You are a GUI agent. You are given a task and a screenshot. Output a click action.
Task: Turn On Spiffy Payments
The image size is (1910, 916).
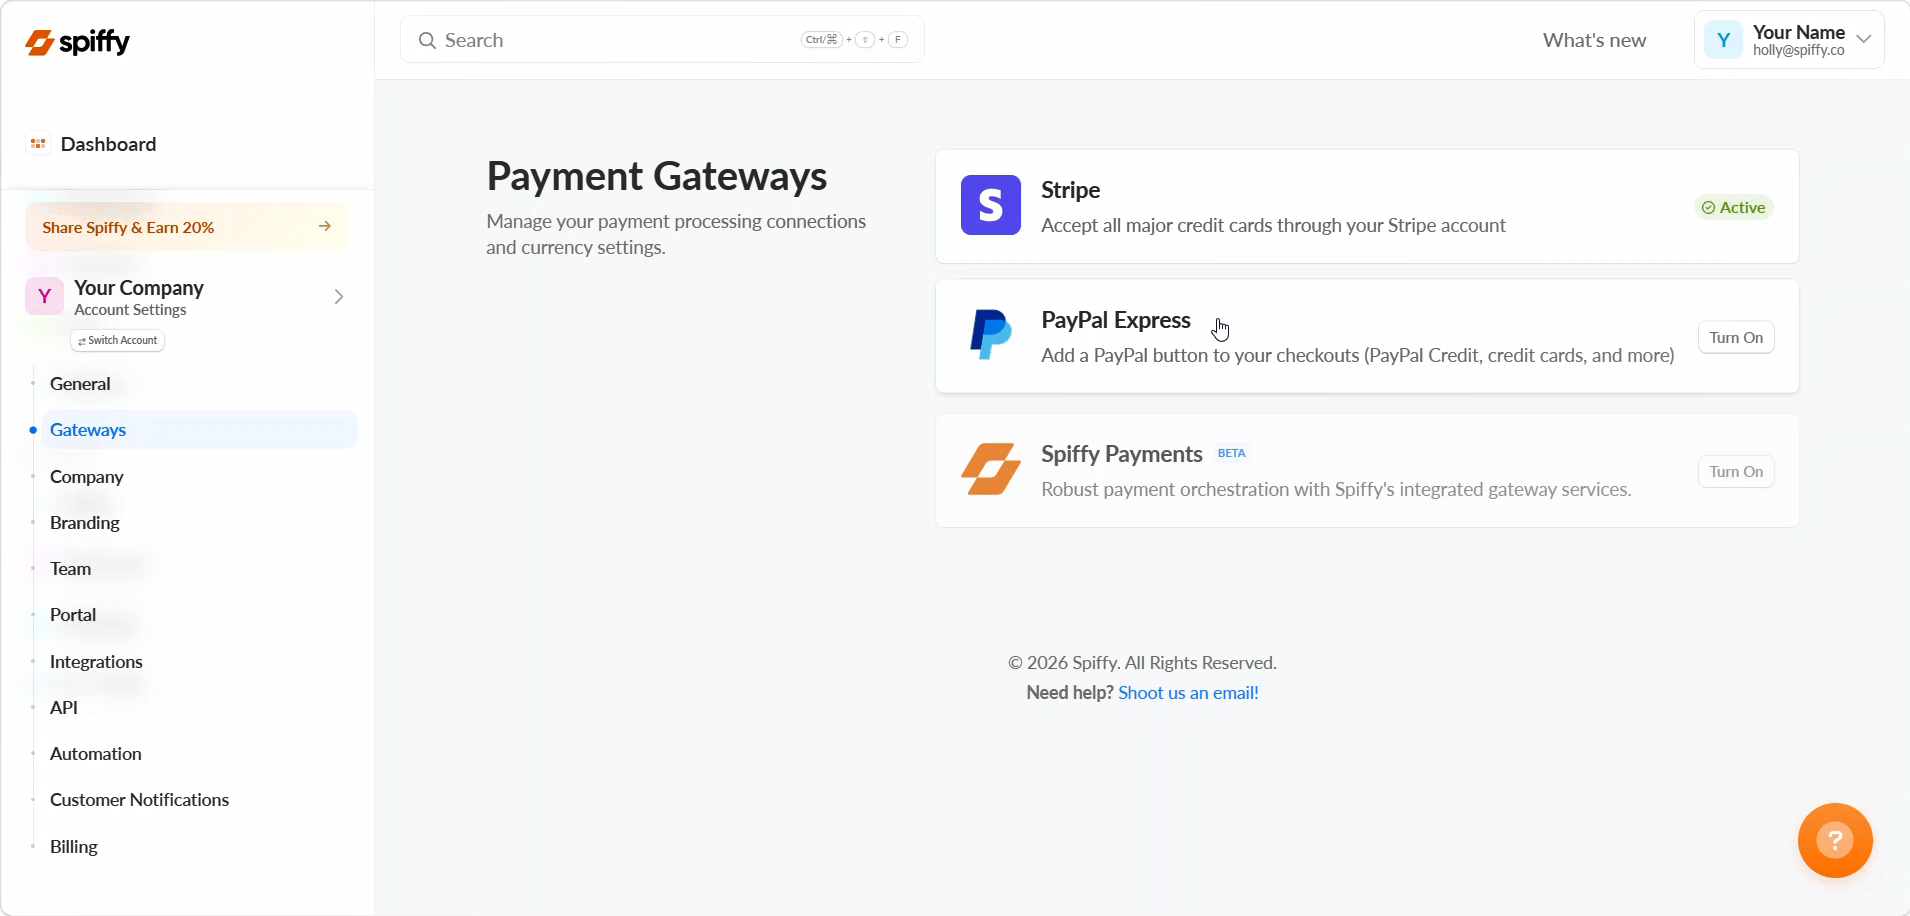[1736, 471]
